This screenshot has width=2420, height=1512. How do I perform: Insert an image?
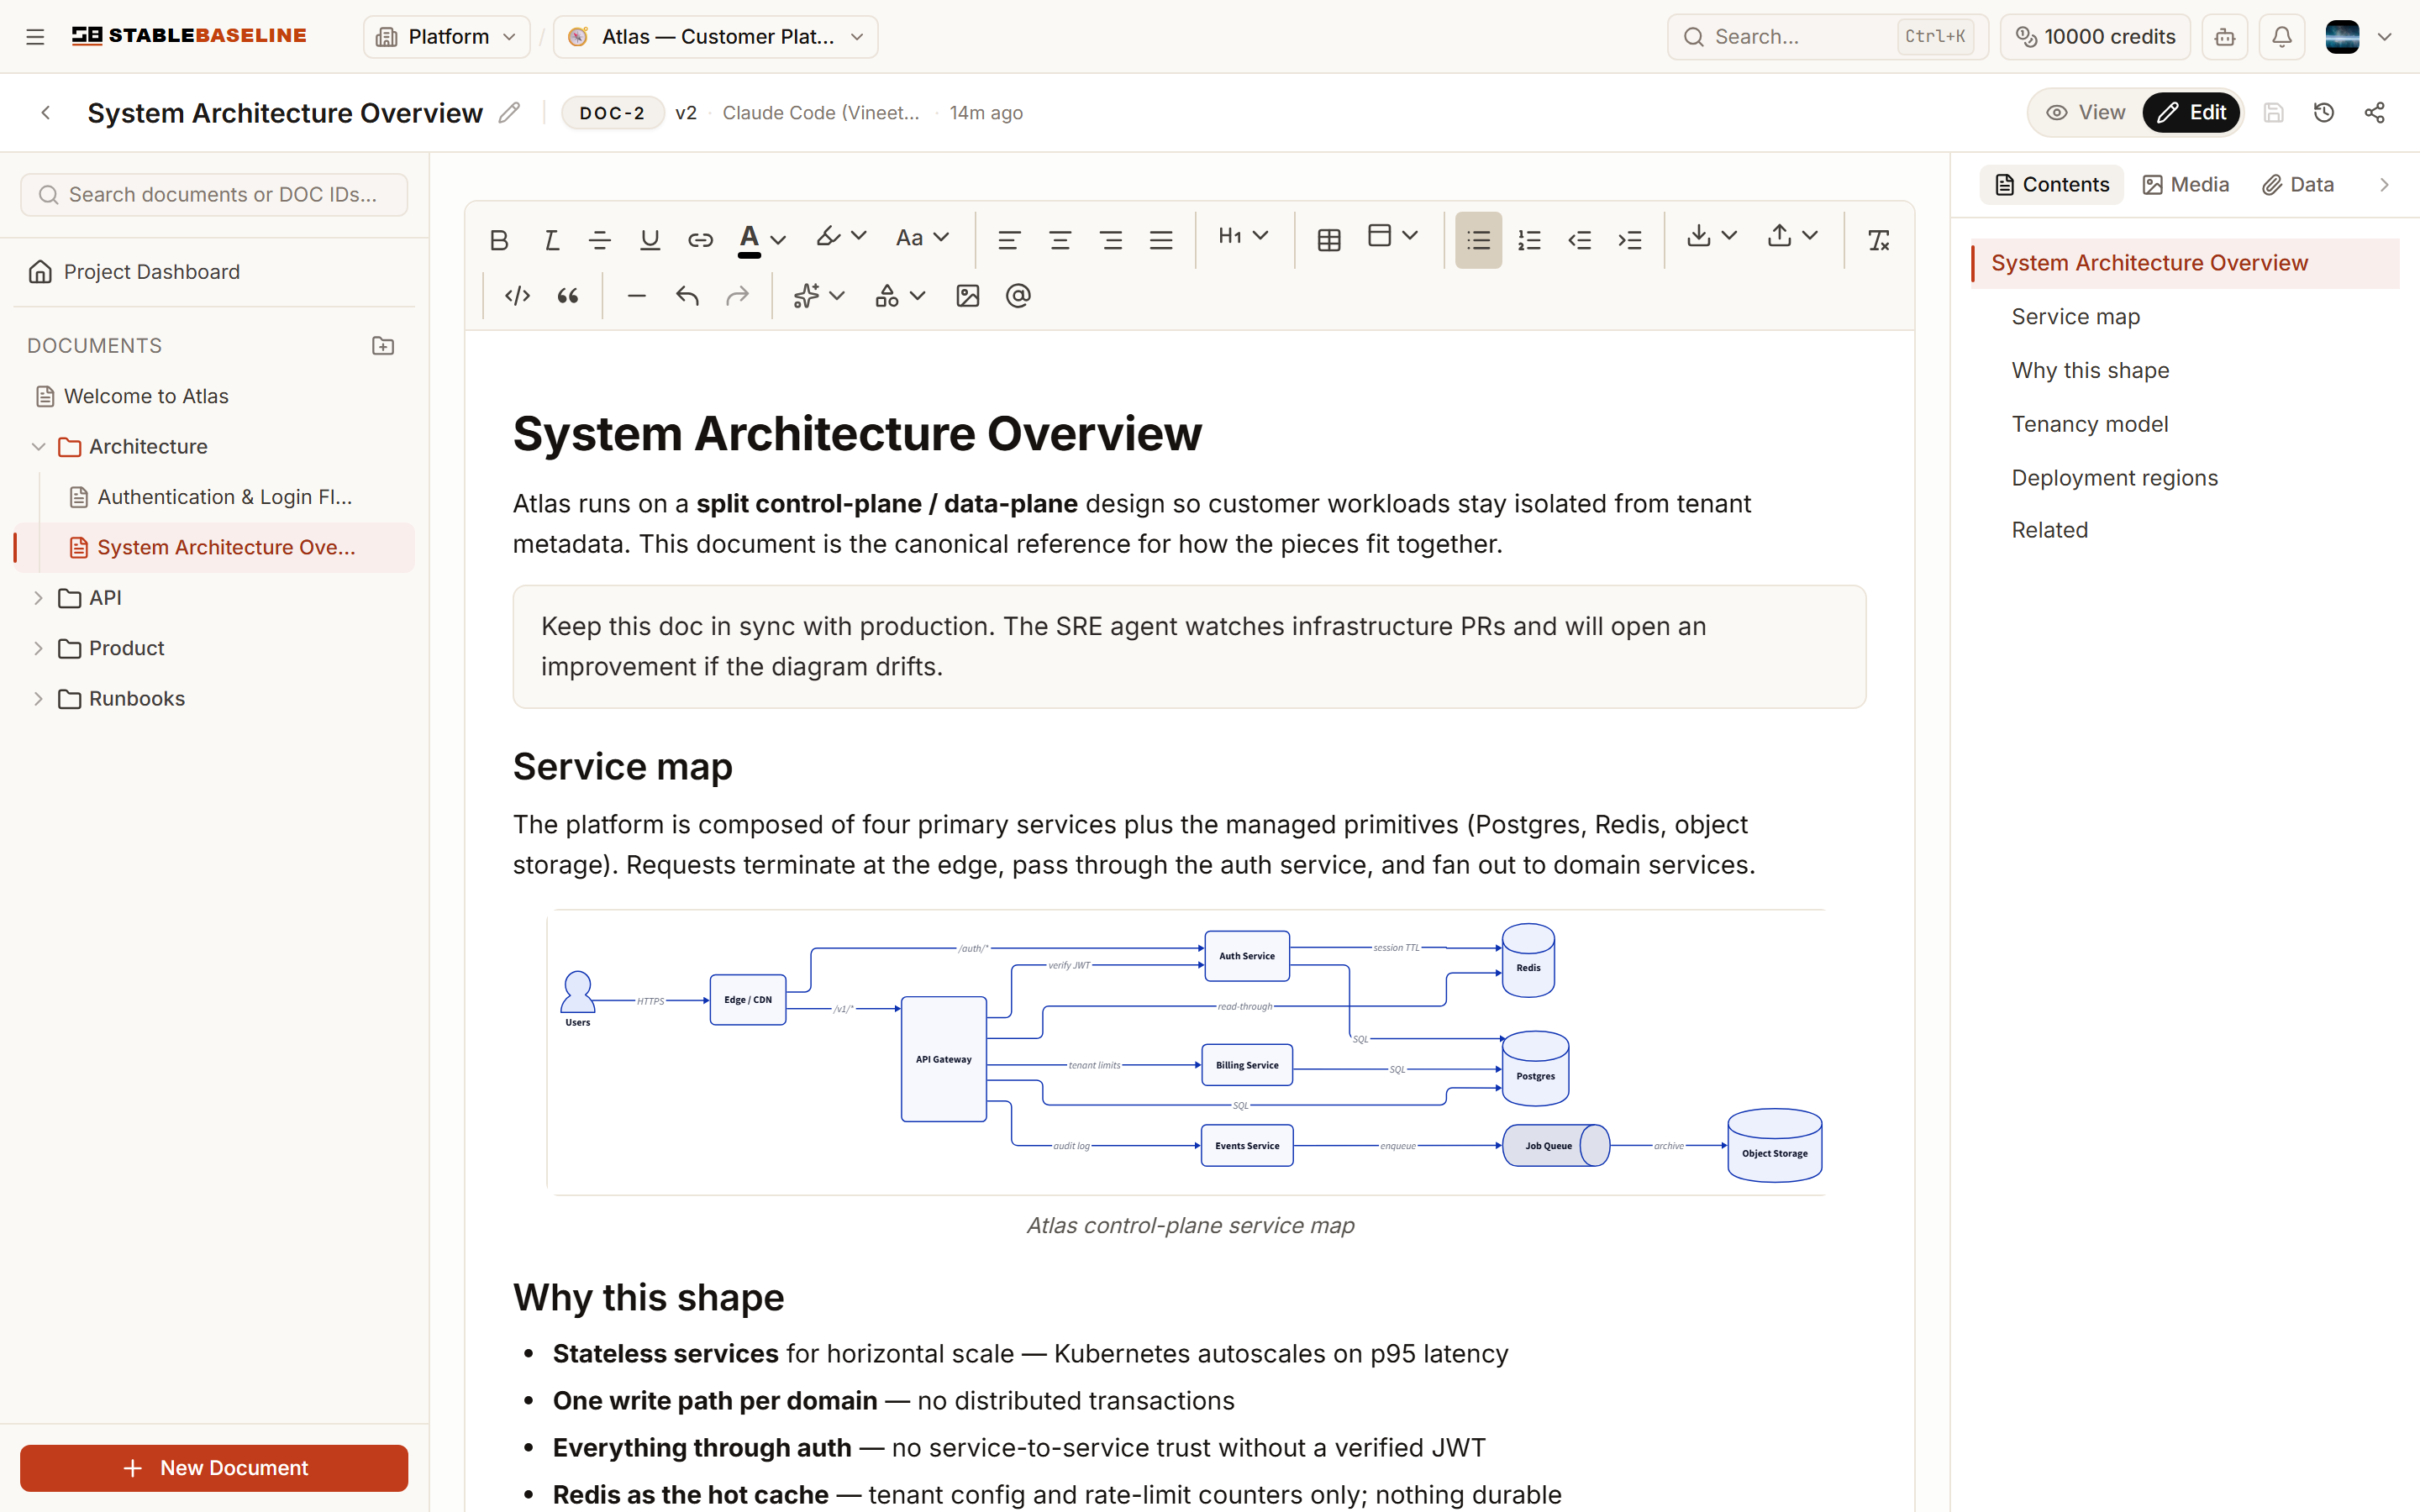tap(967, 296)
